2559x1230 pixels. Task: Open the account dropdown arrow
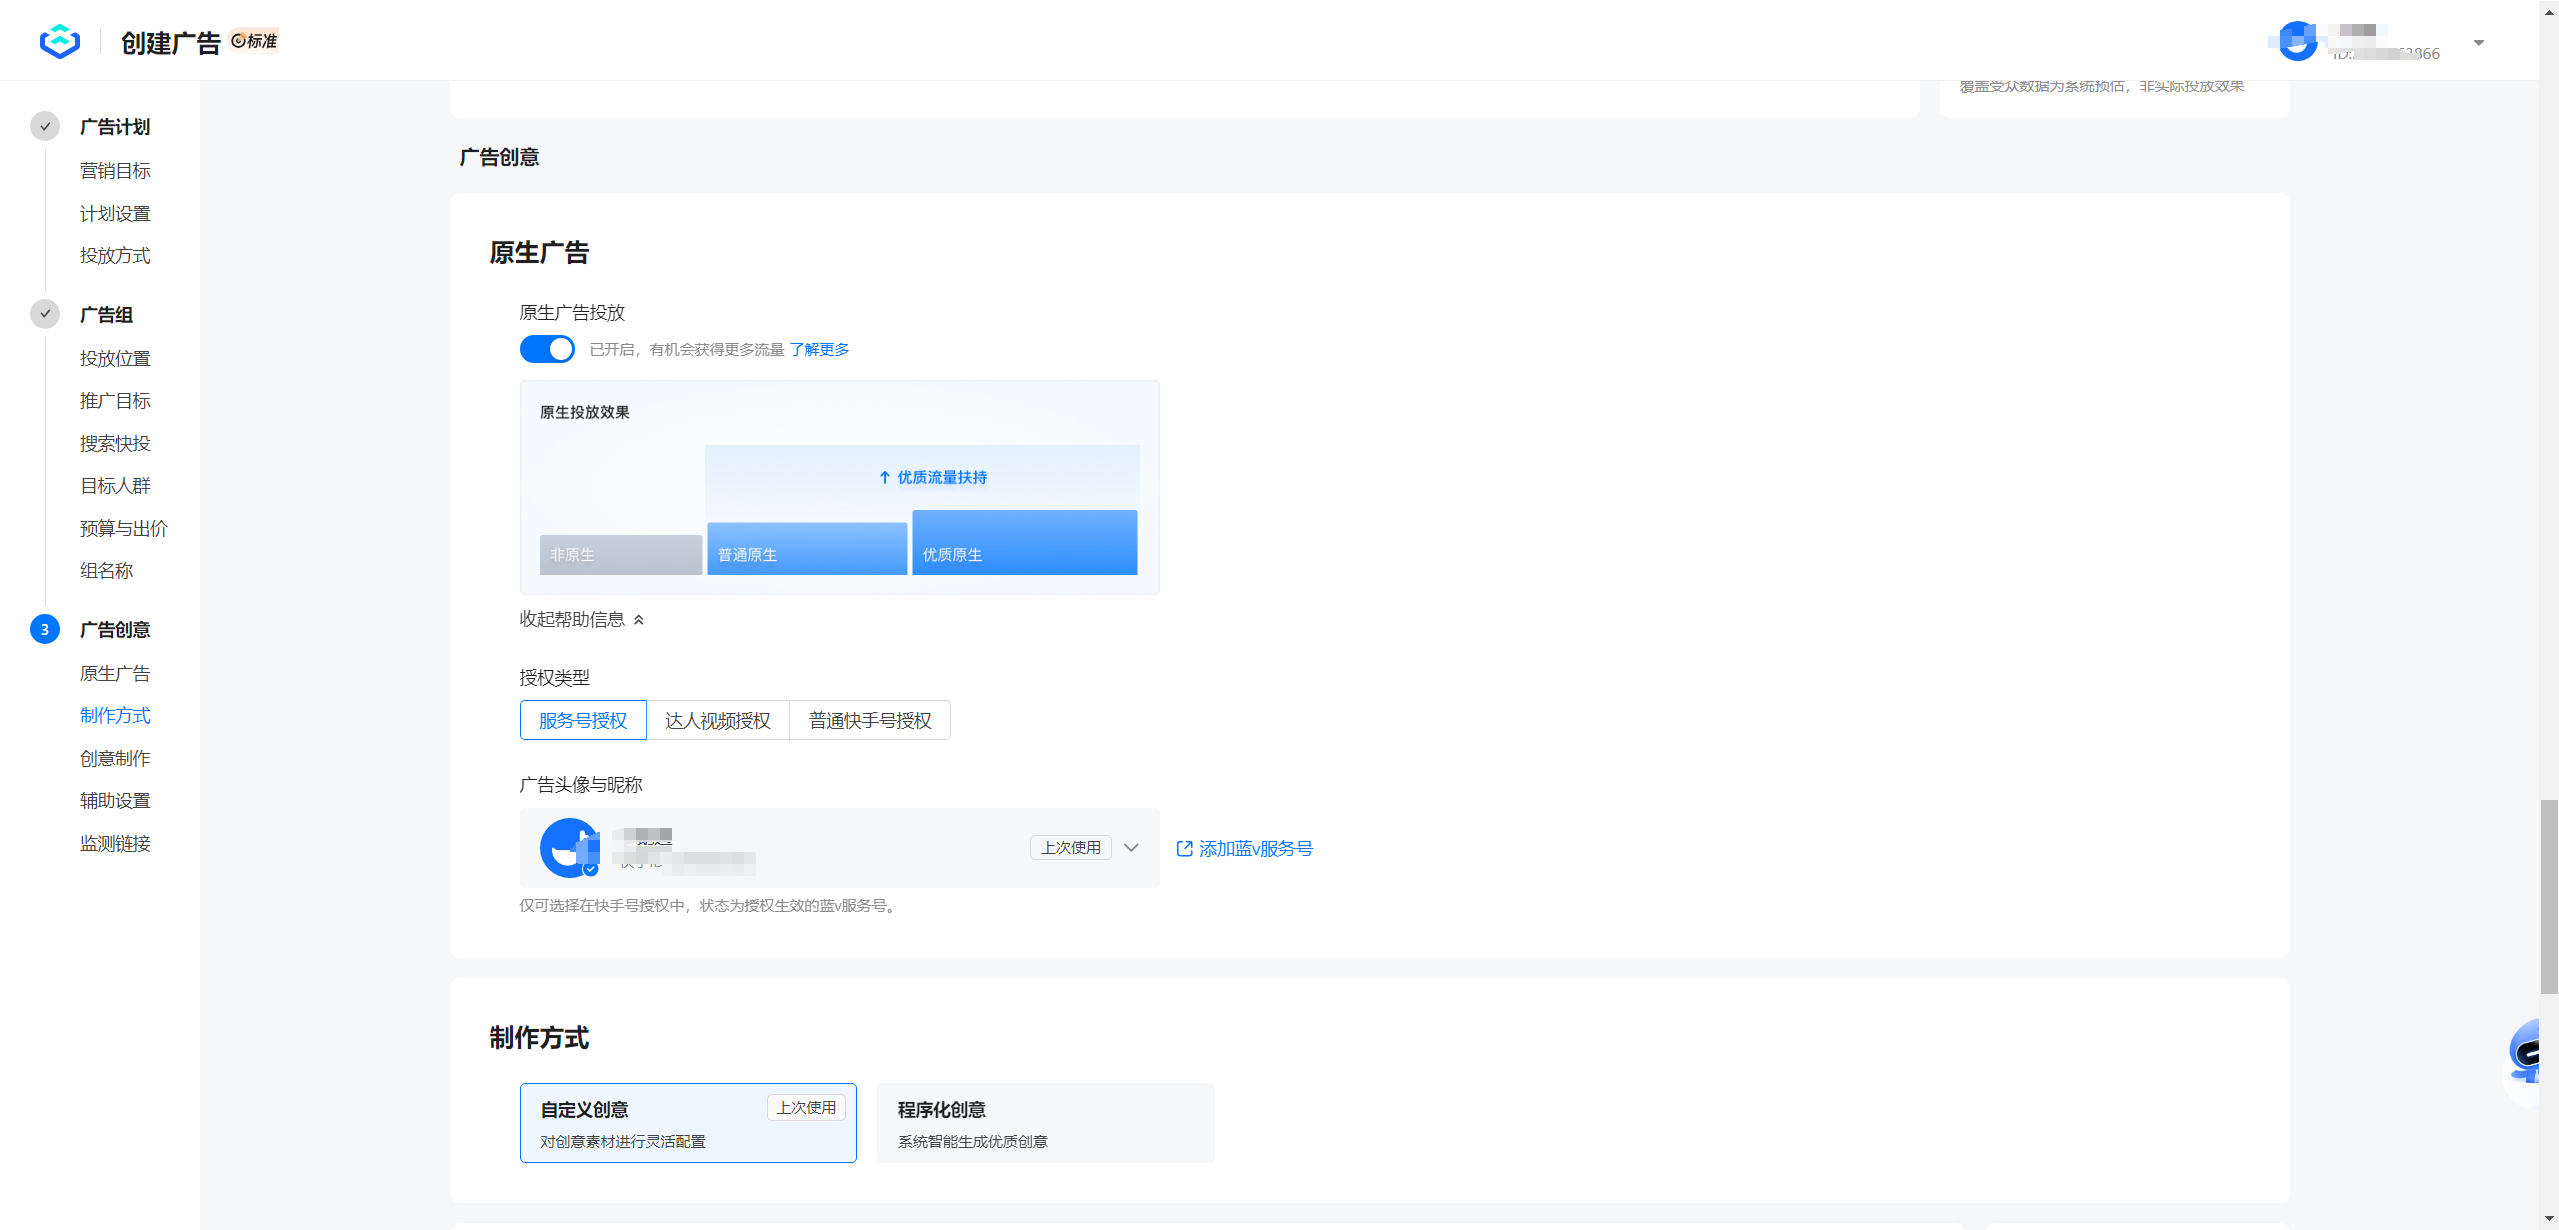coord(2478,42)
